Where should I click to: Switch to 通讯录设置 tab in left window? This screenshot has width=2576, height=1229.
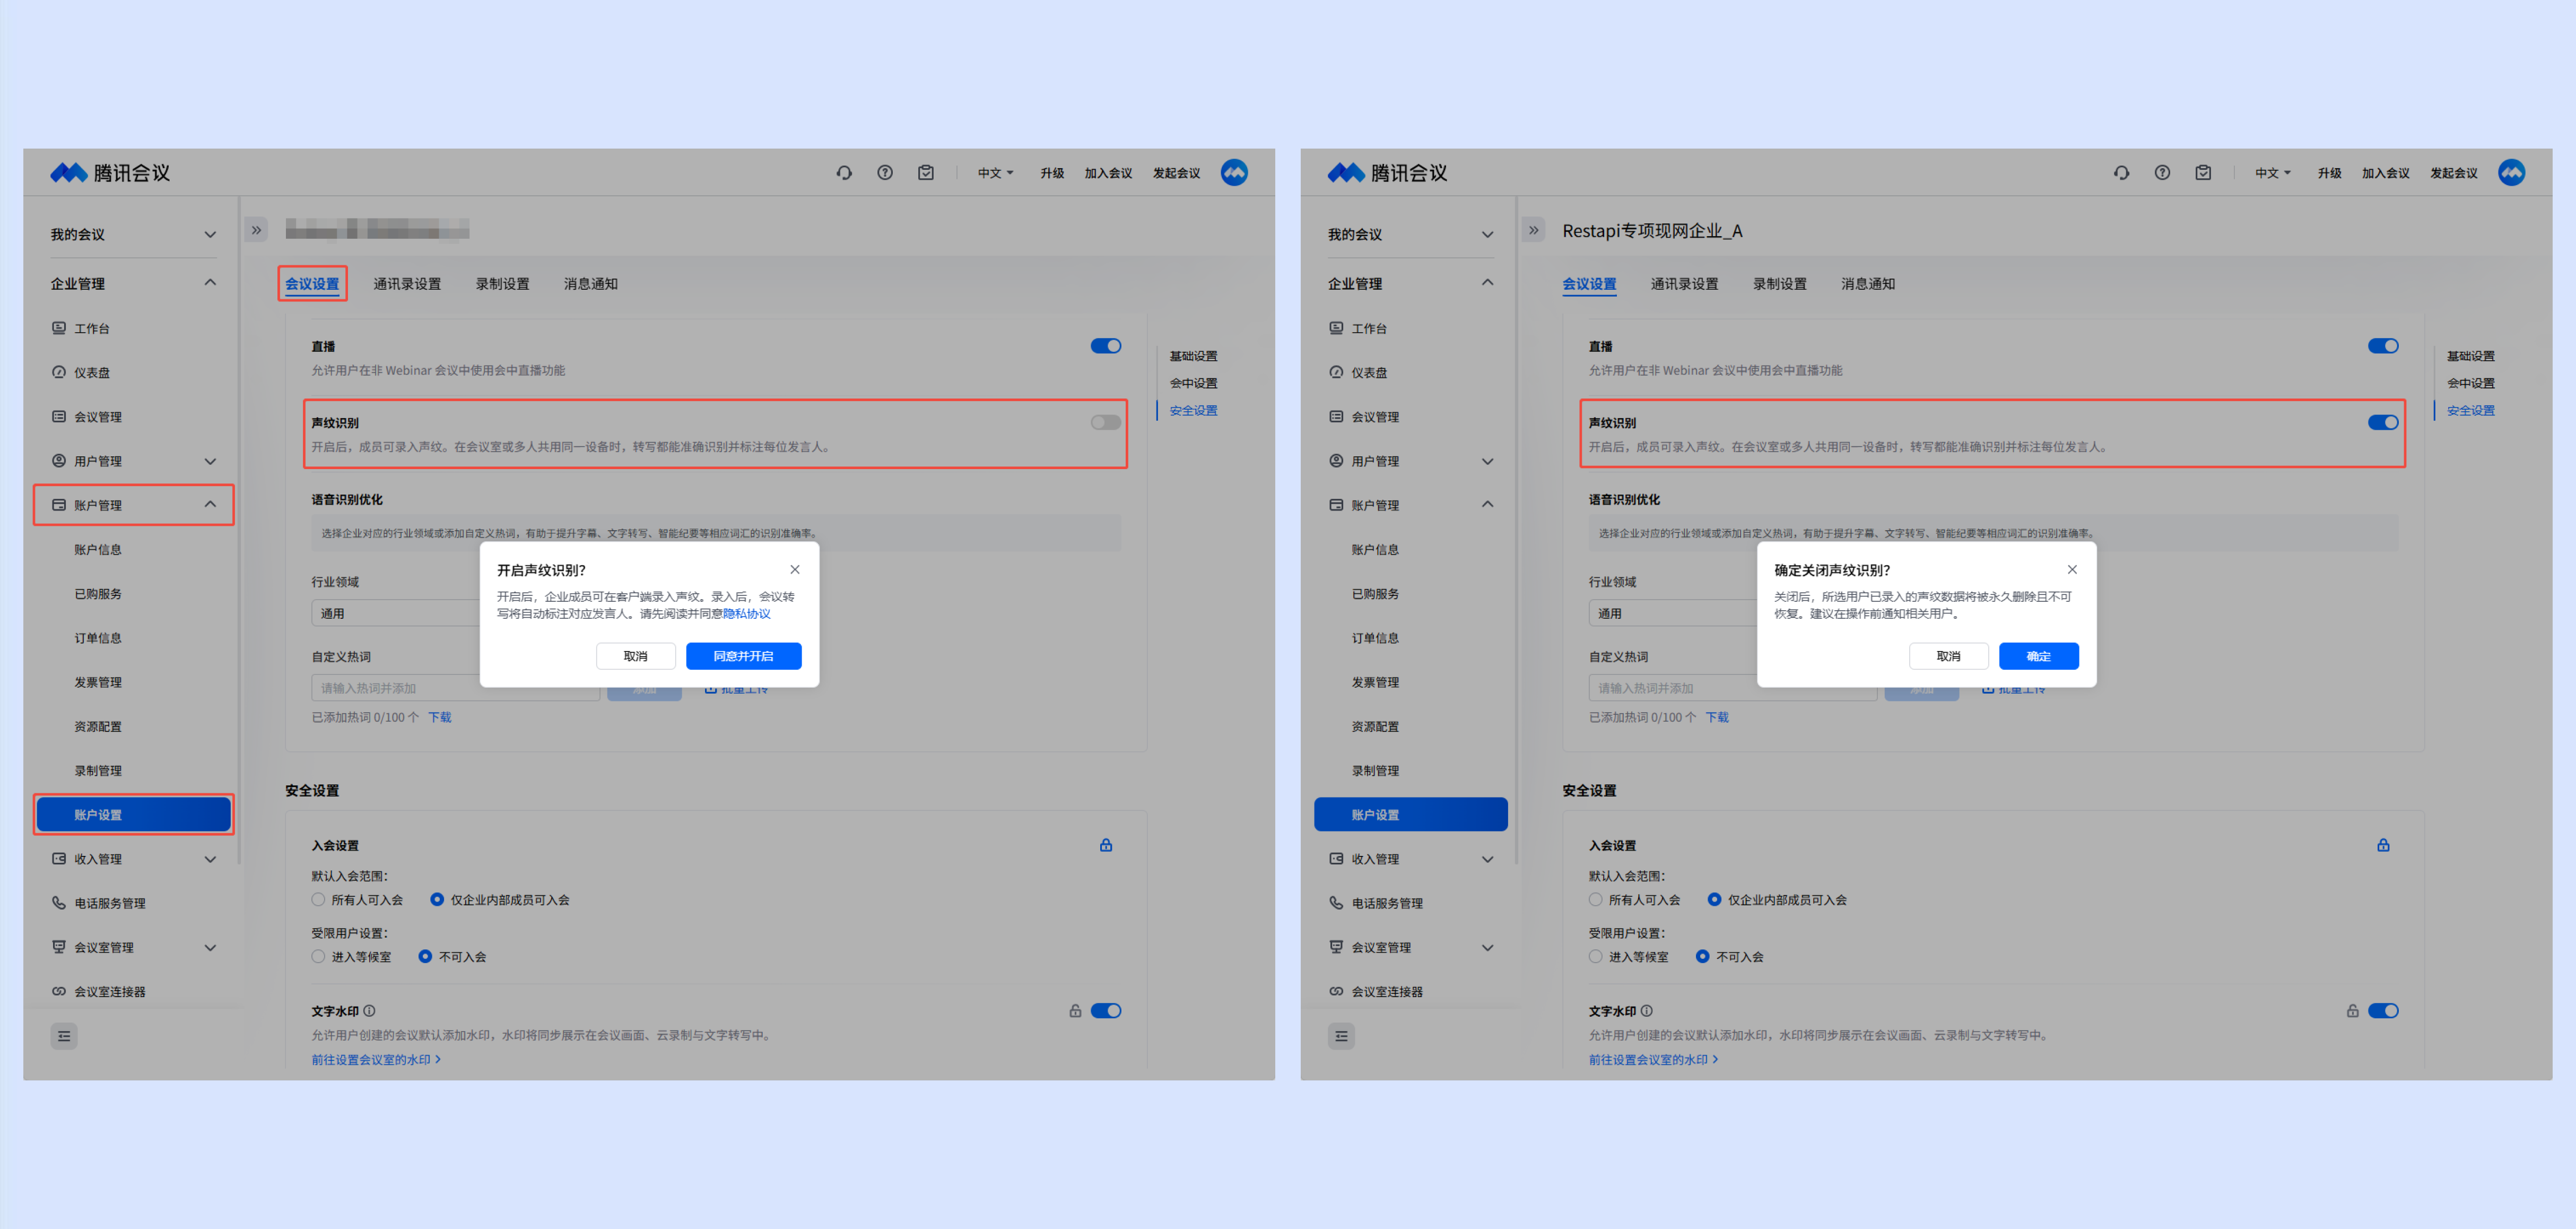pyautogui.click(x=407, y=284)
